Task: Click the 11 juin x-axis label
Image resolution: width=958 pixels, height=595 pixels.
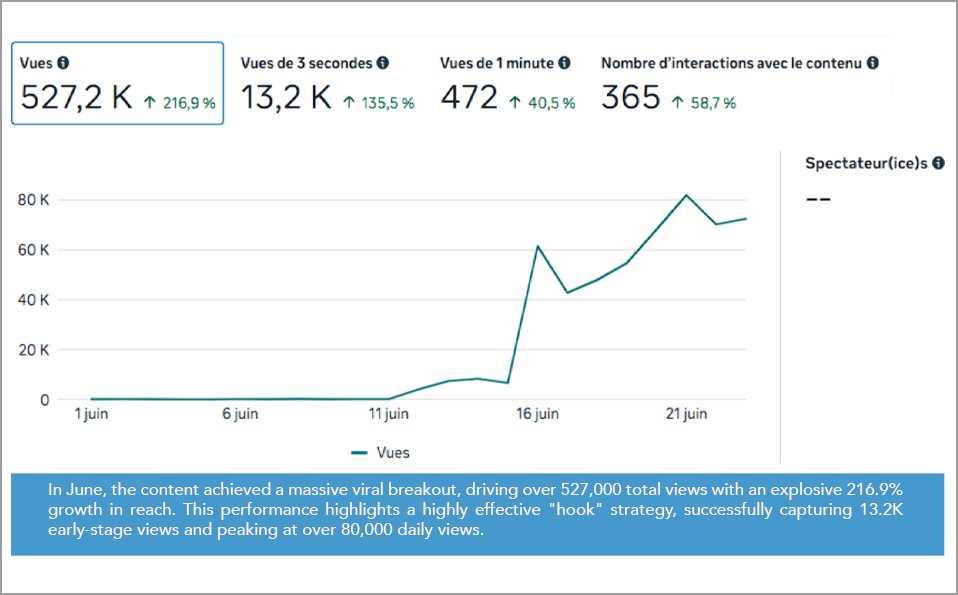Action: pyautogui.click(x=388, y=415)
